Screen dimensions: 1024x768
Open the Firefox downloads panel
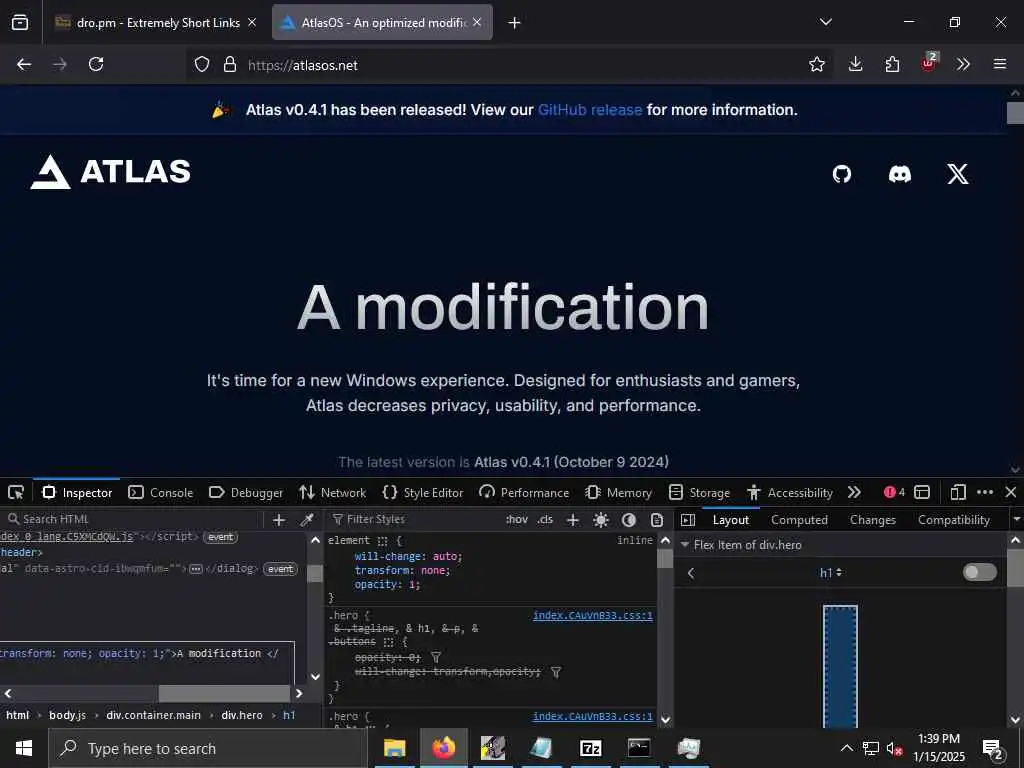(x=855, y=64)
